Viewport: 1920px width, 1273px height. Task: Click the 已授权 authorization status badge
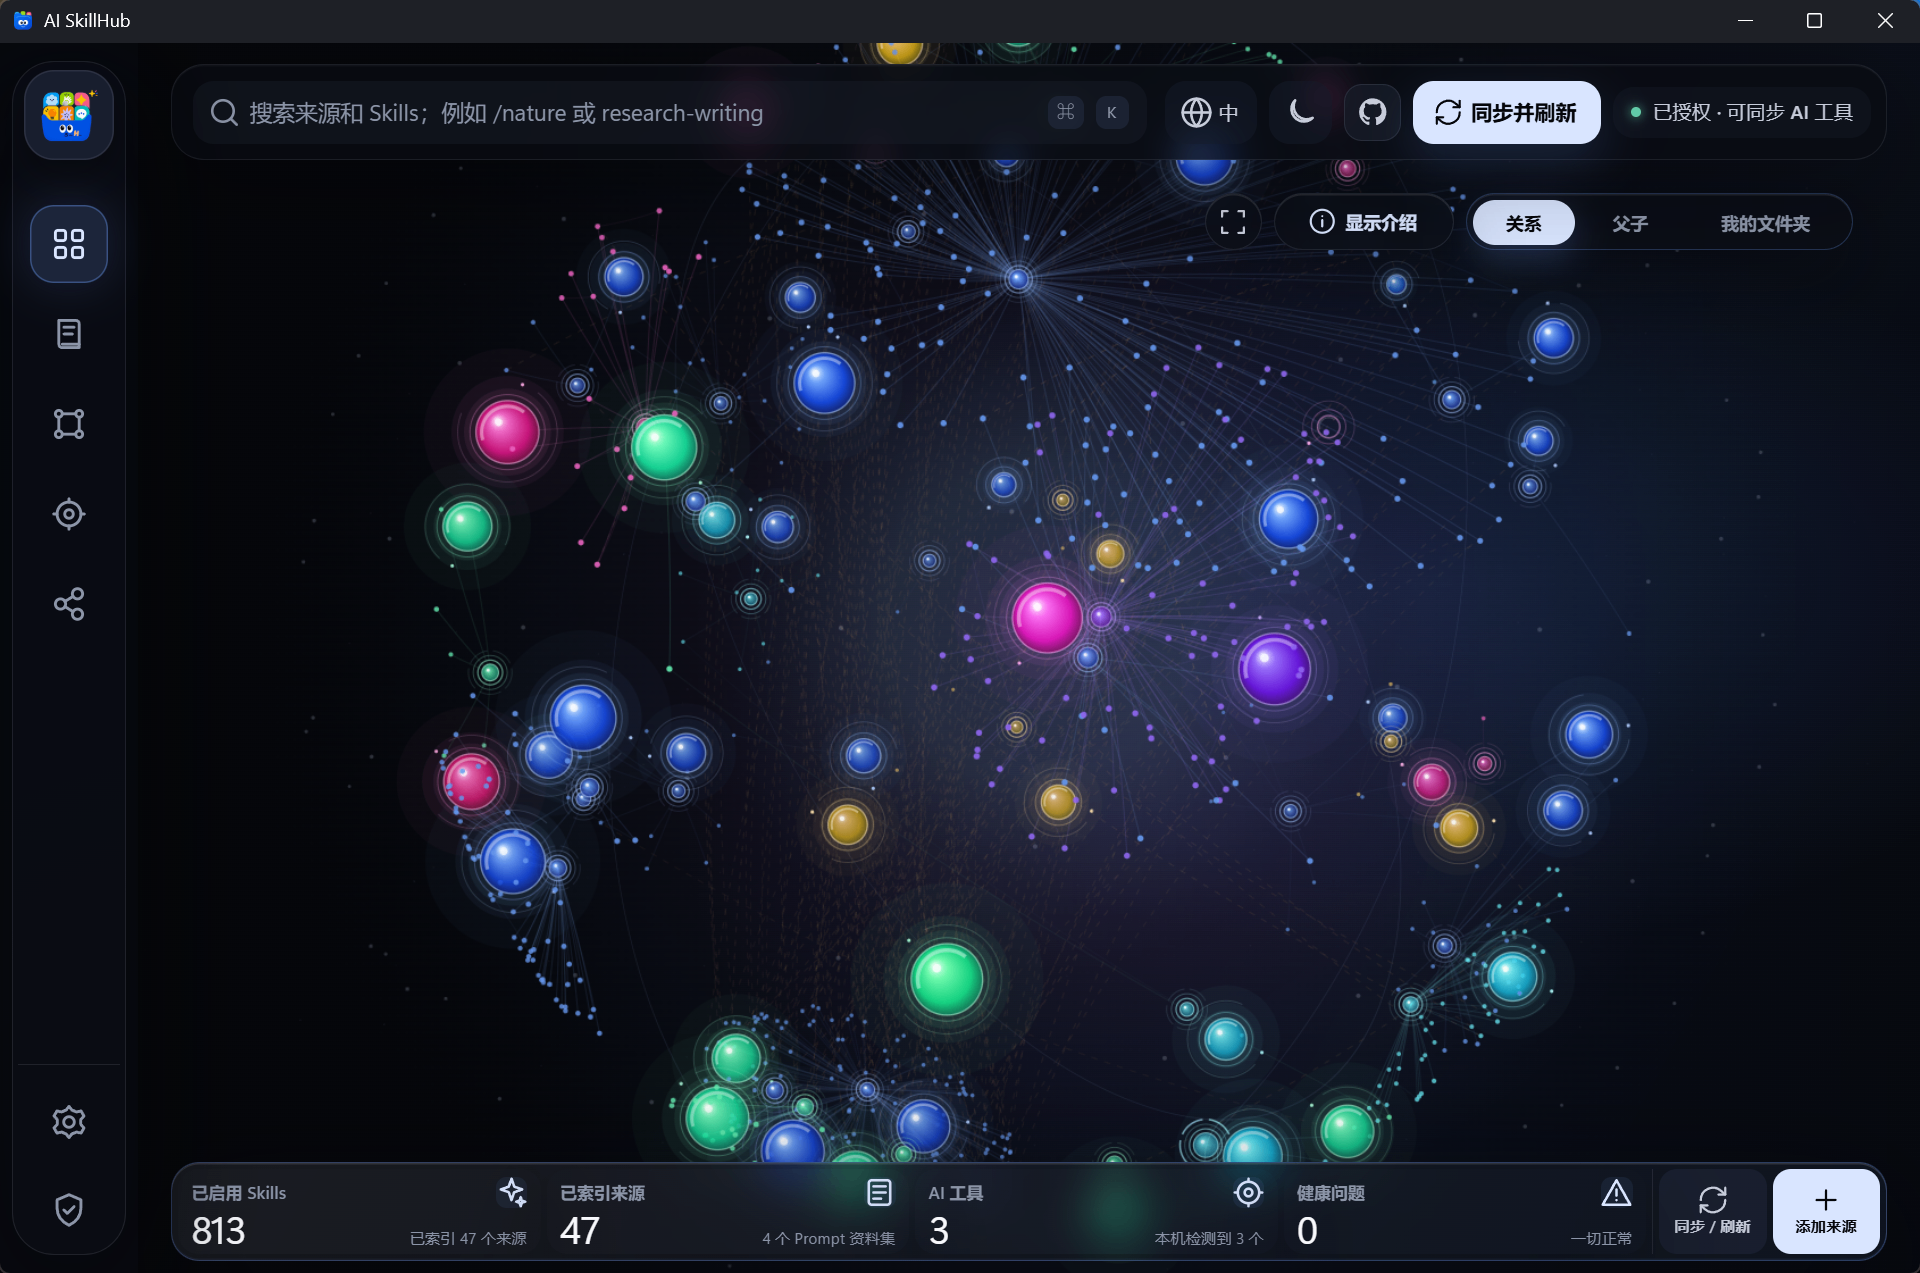point(1742,113)
